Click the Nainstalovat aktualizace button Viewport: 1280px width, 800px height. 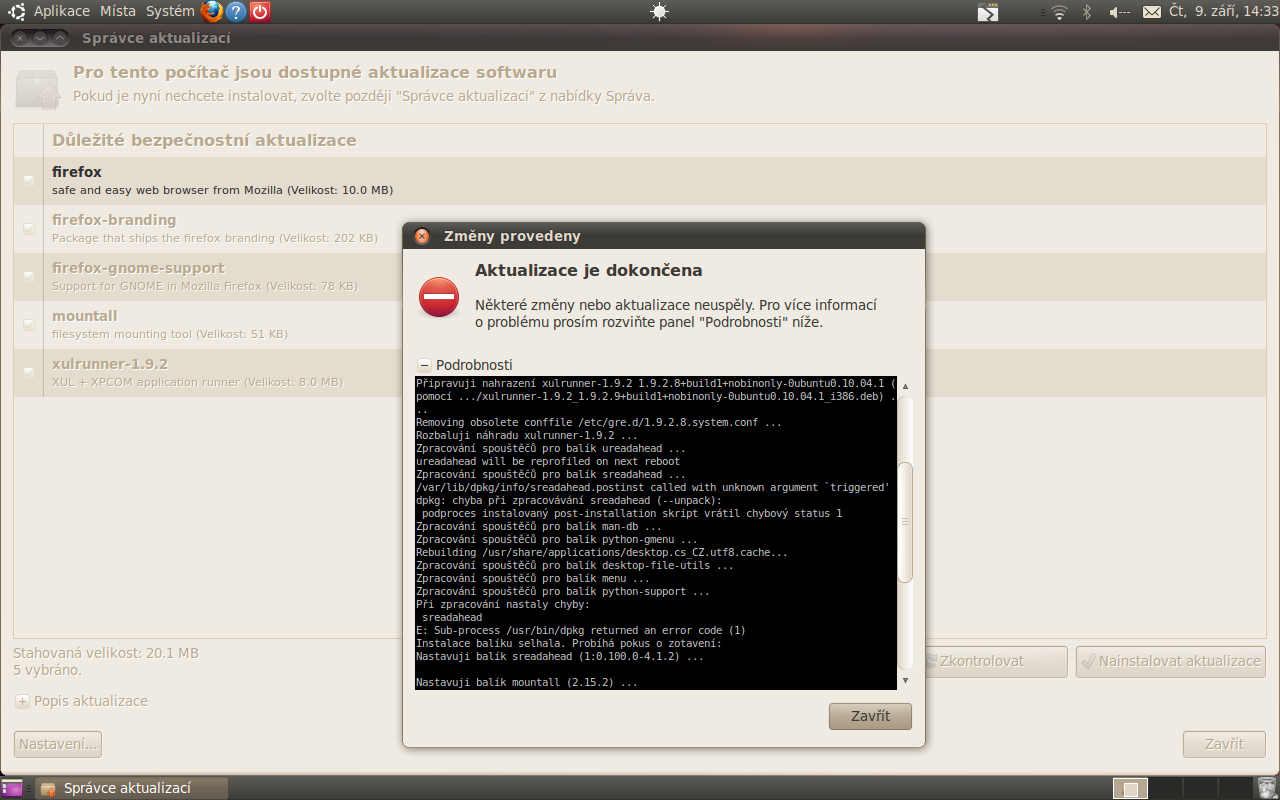(1171, 661)
